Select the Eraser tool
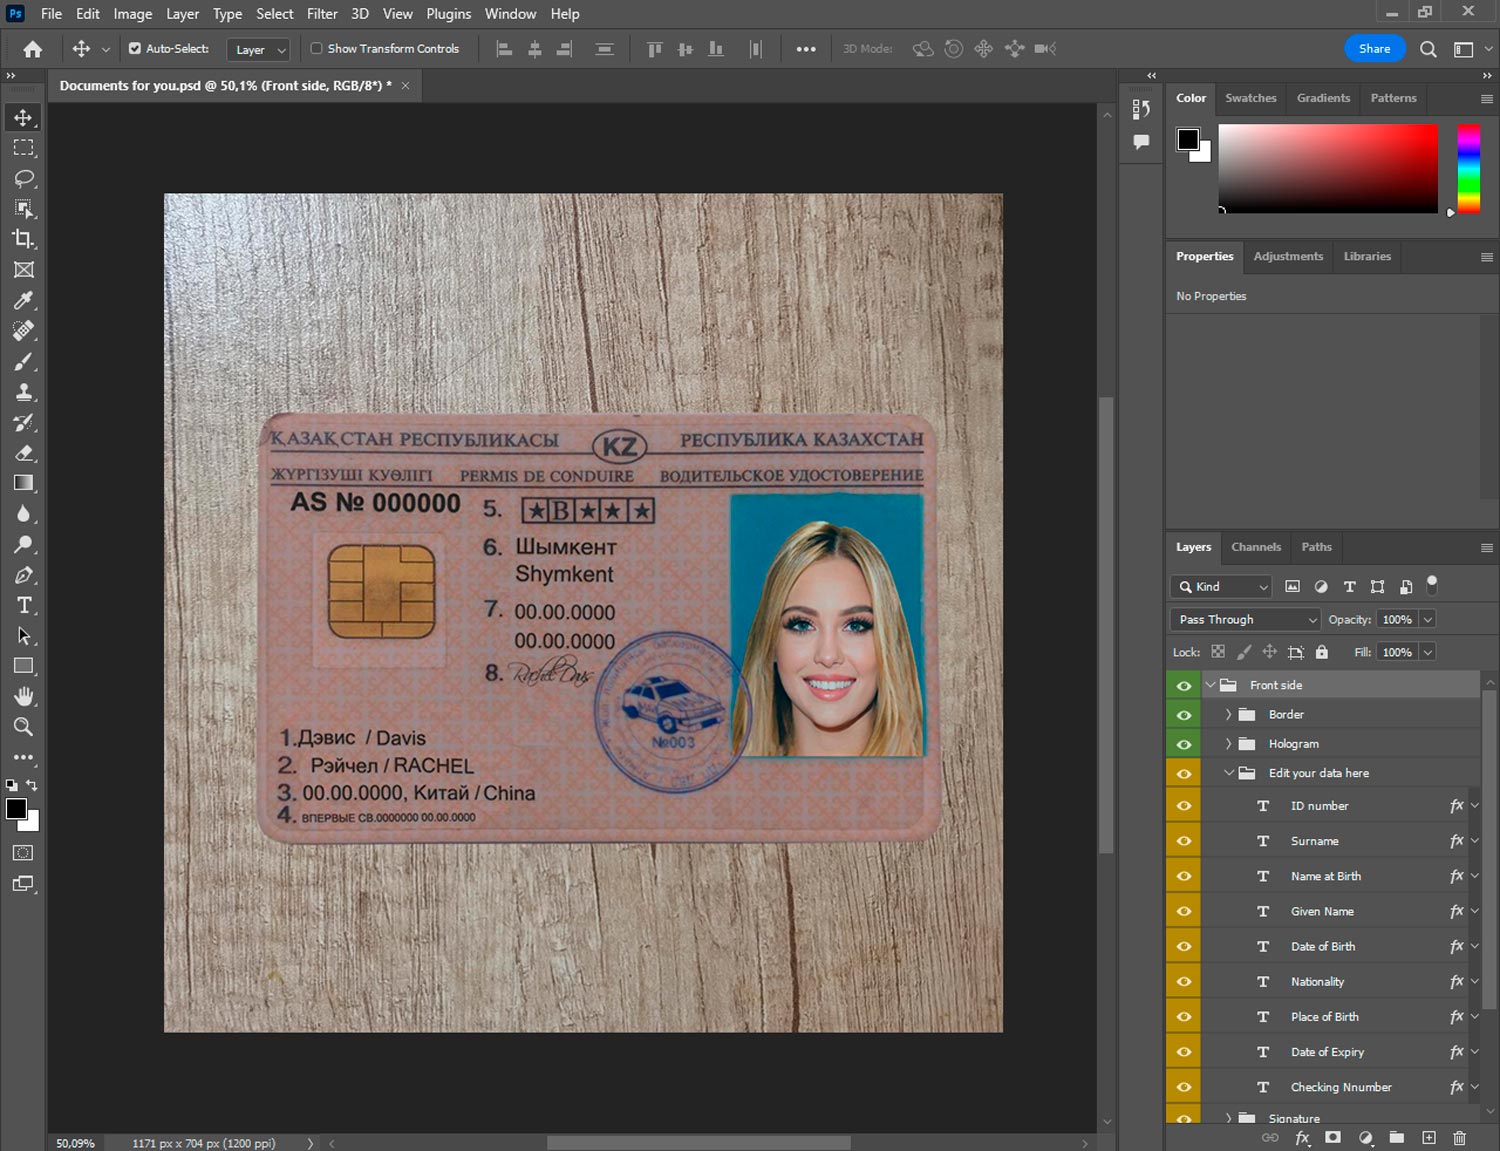This screenshot has height=1151, width=1500. pos(24,453)
